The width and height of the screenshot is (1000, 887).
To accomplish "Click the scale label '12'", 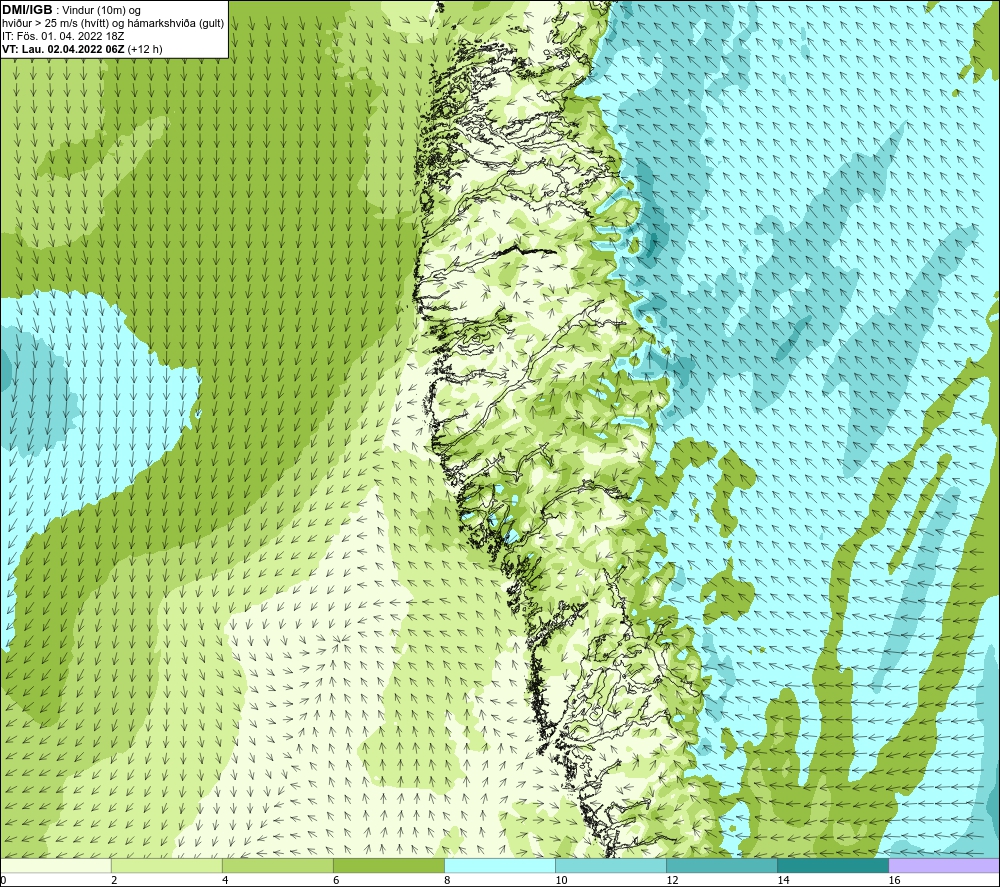I will pos(672,881).
